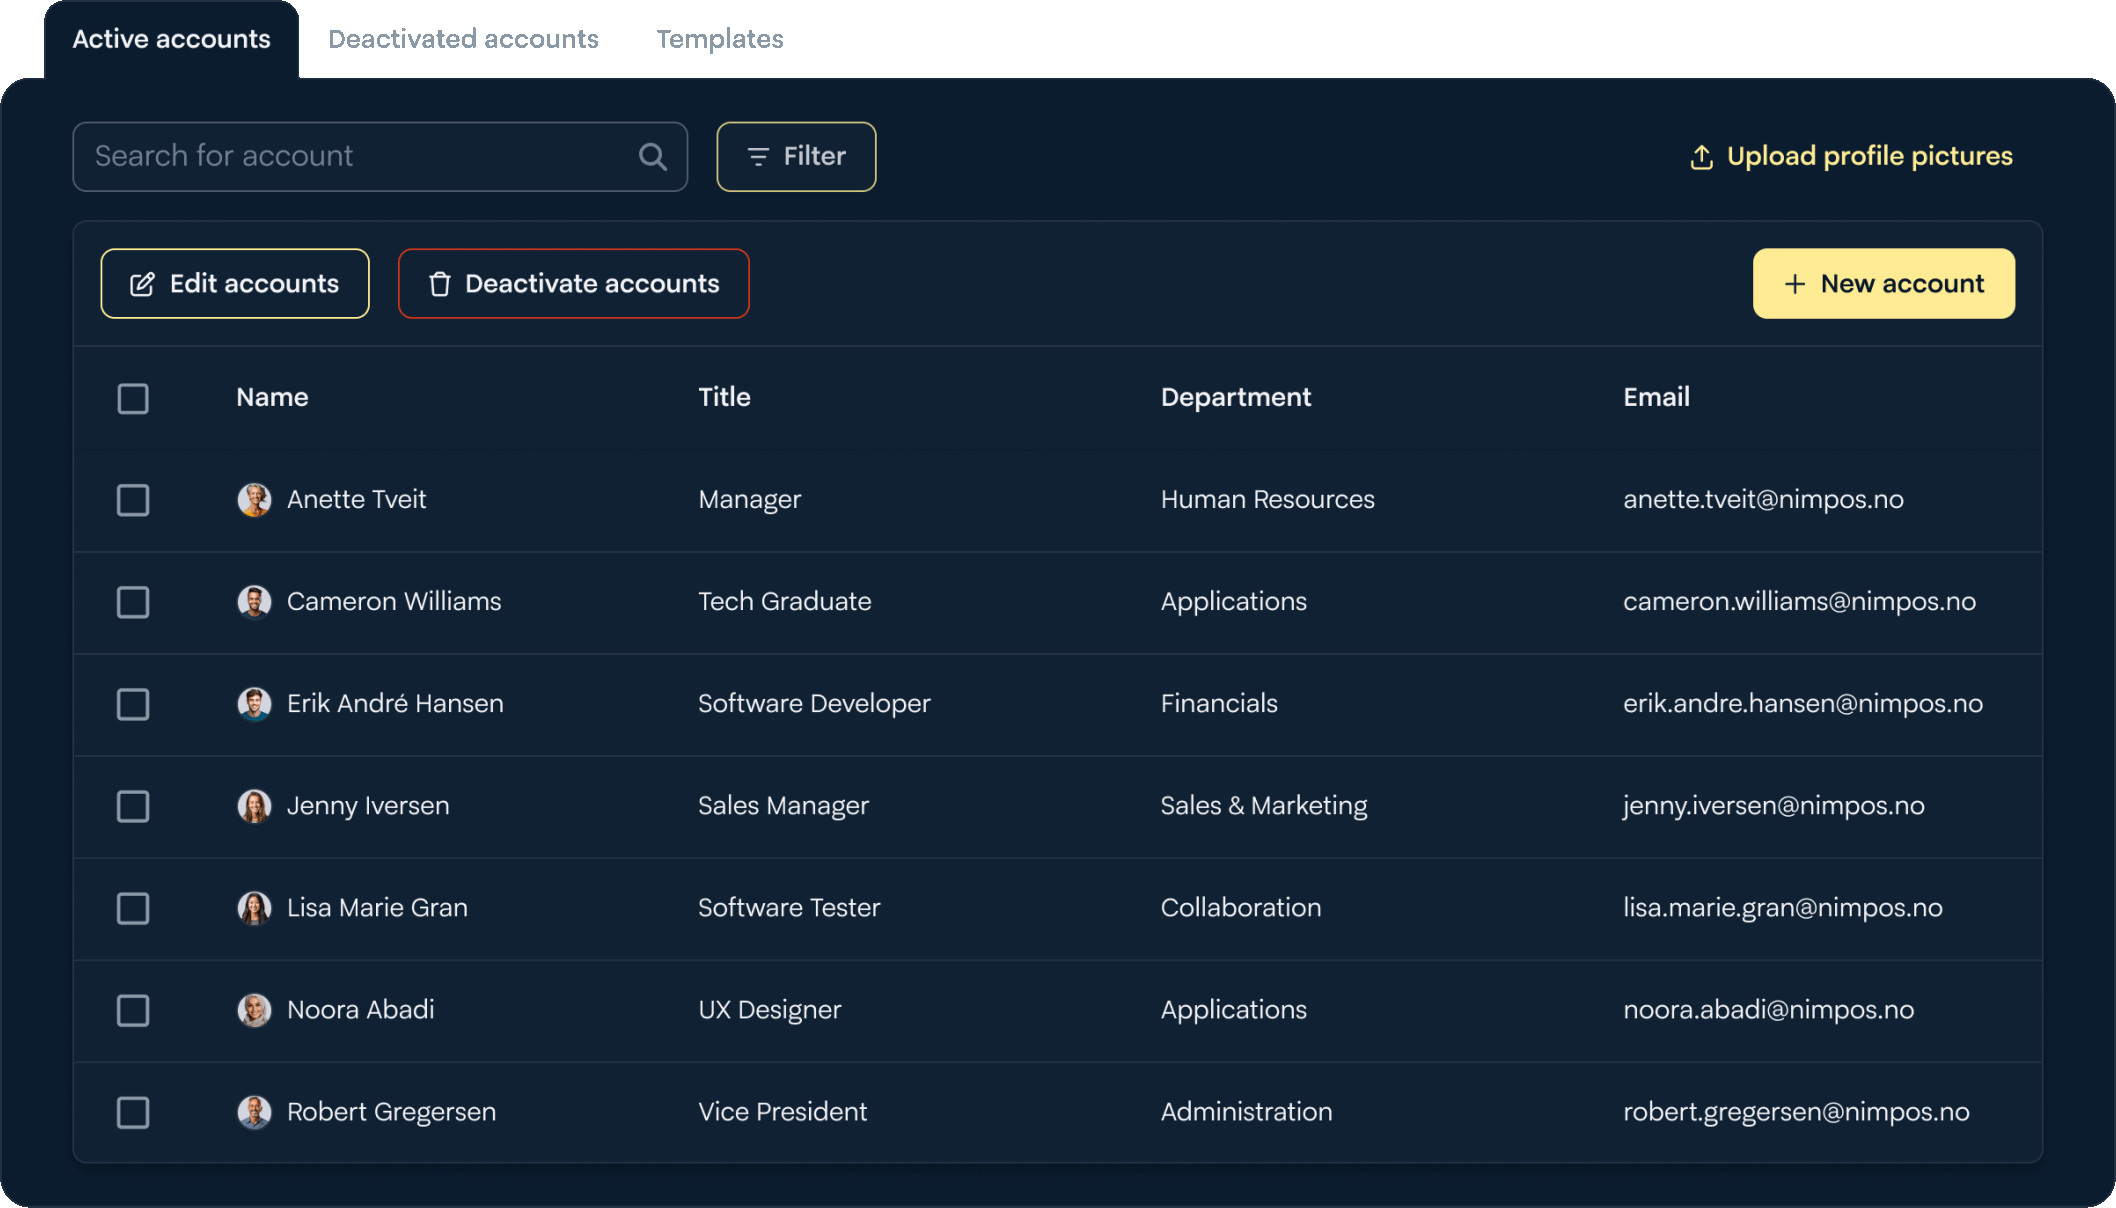Click the Search for account input field

350,156
